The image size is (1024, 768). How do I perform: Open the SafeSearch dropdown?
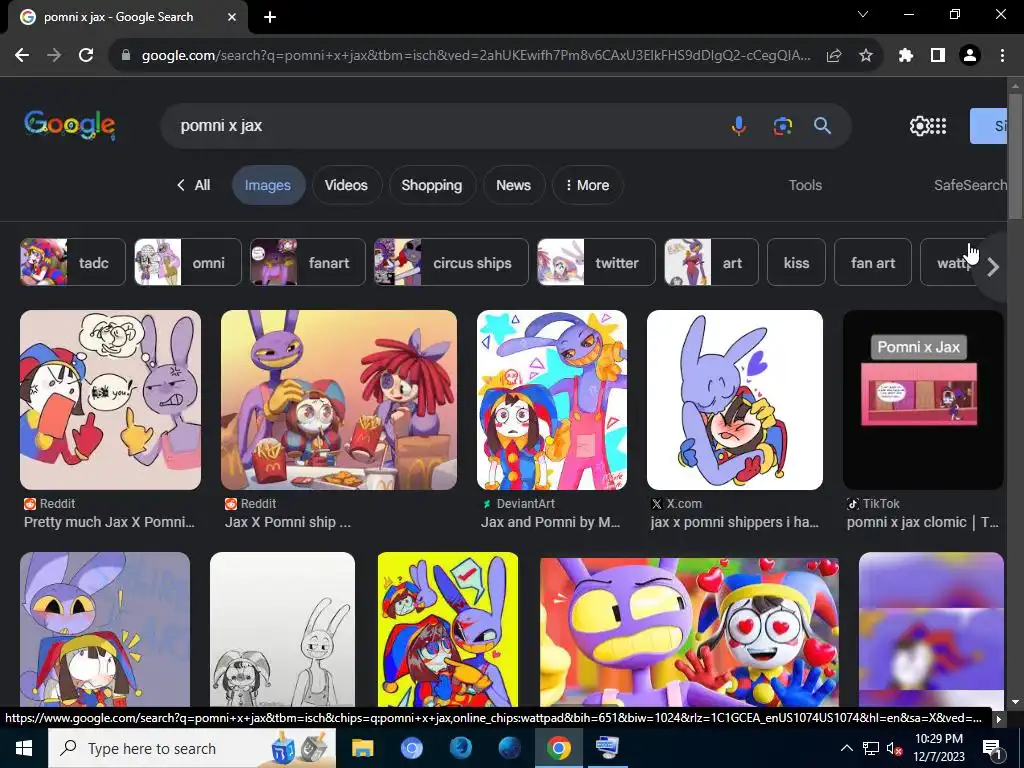tap(970, 185)
